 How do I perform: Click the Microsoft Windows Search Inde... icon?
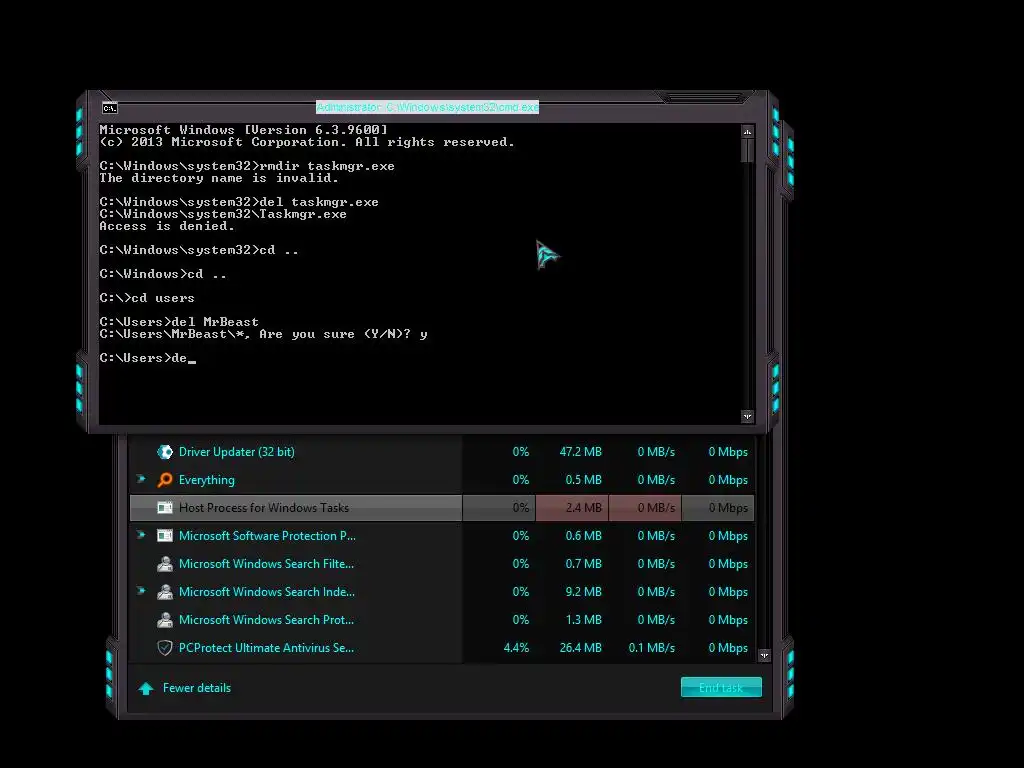pos(165,592)
